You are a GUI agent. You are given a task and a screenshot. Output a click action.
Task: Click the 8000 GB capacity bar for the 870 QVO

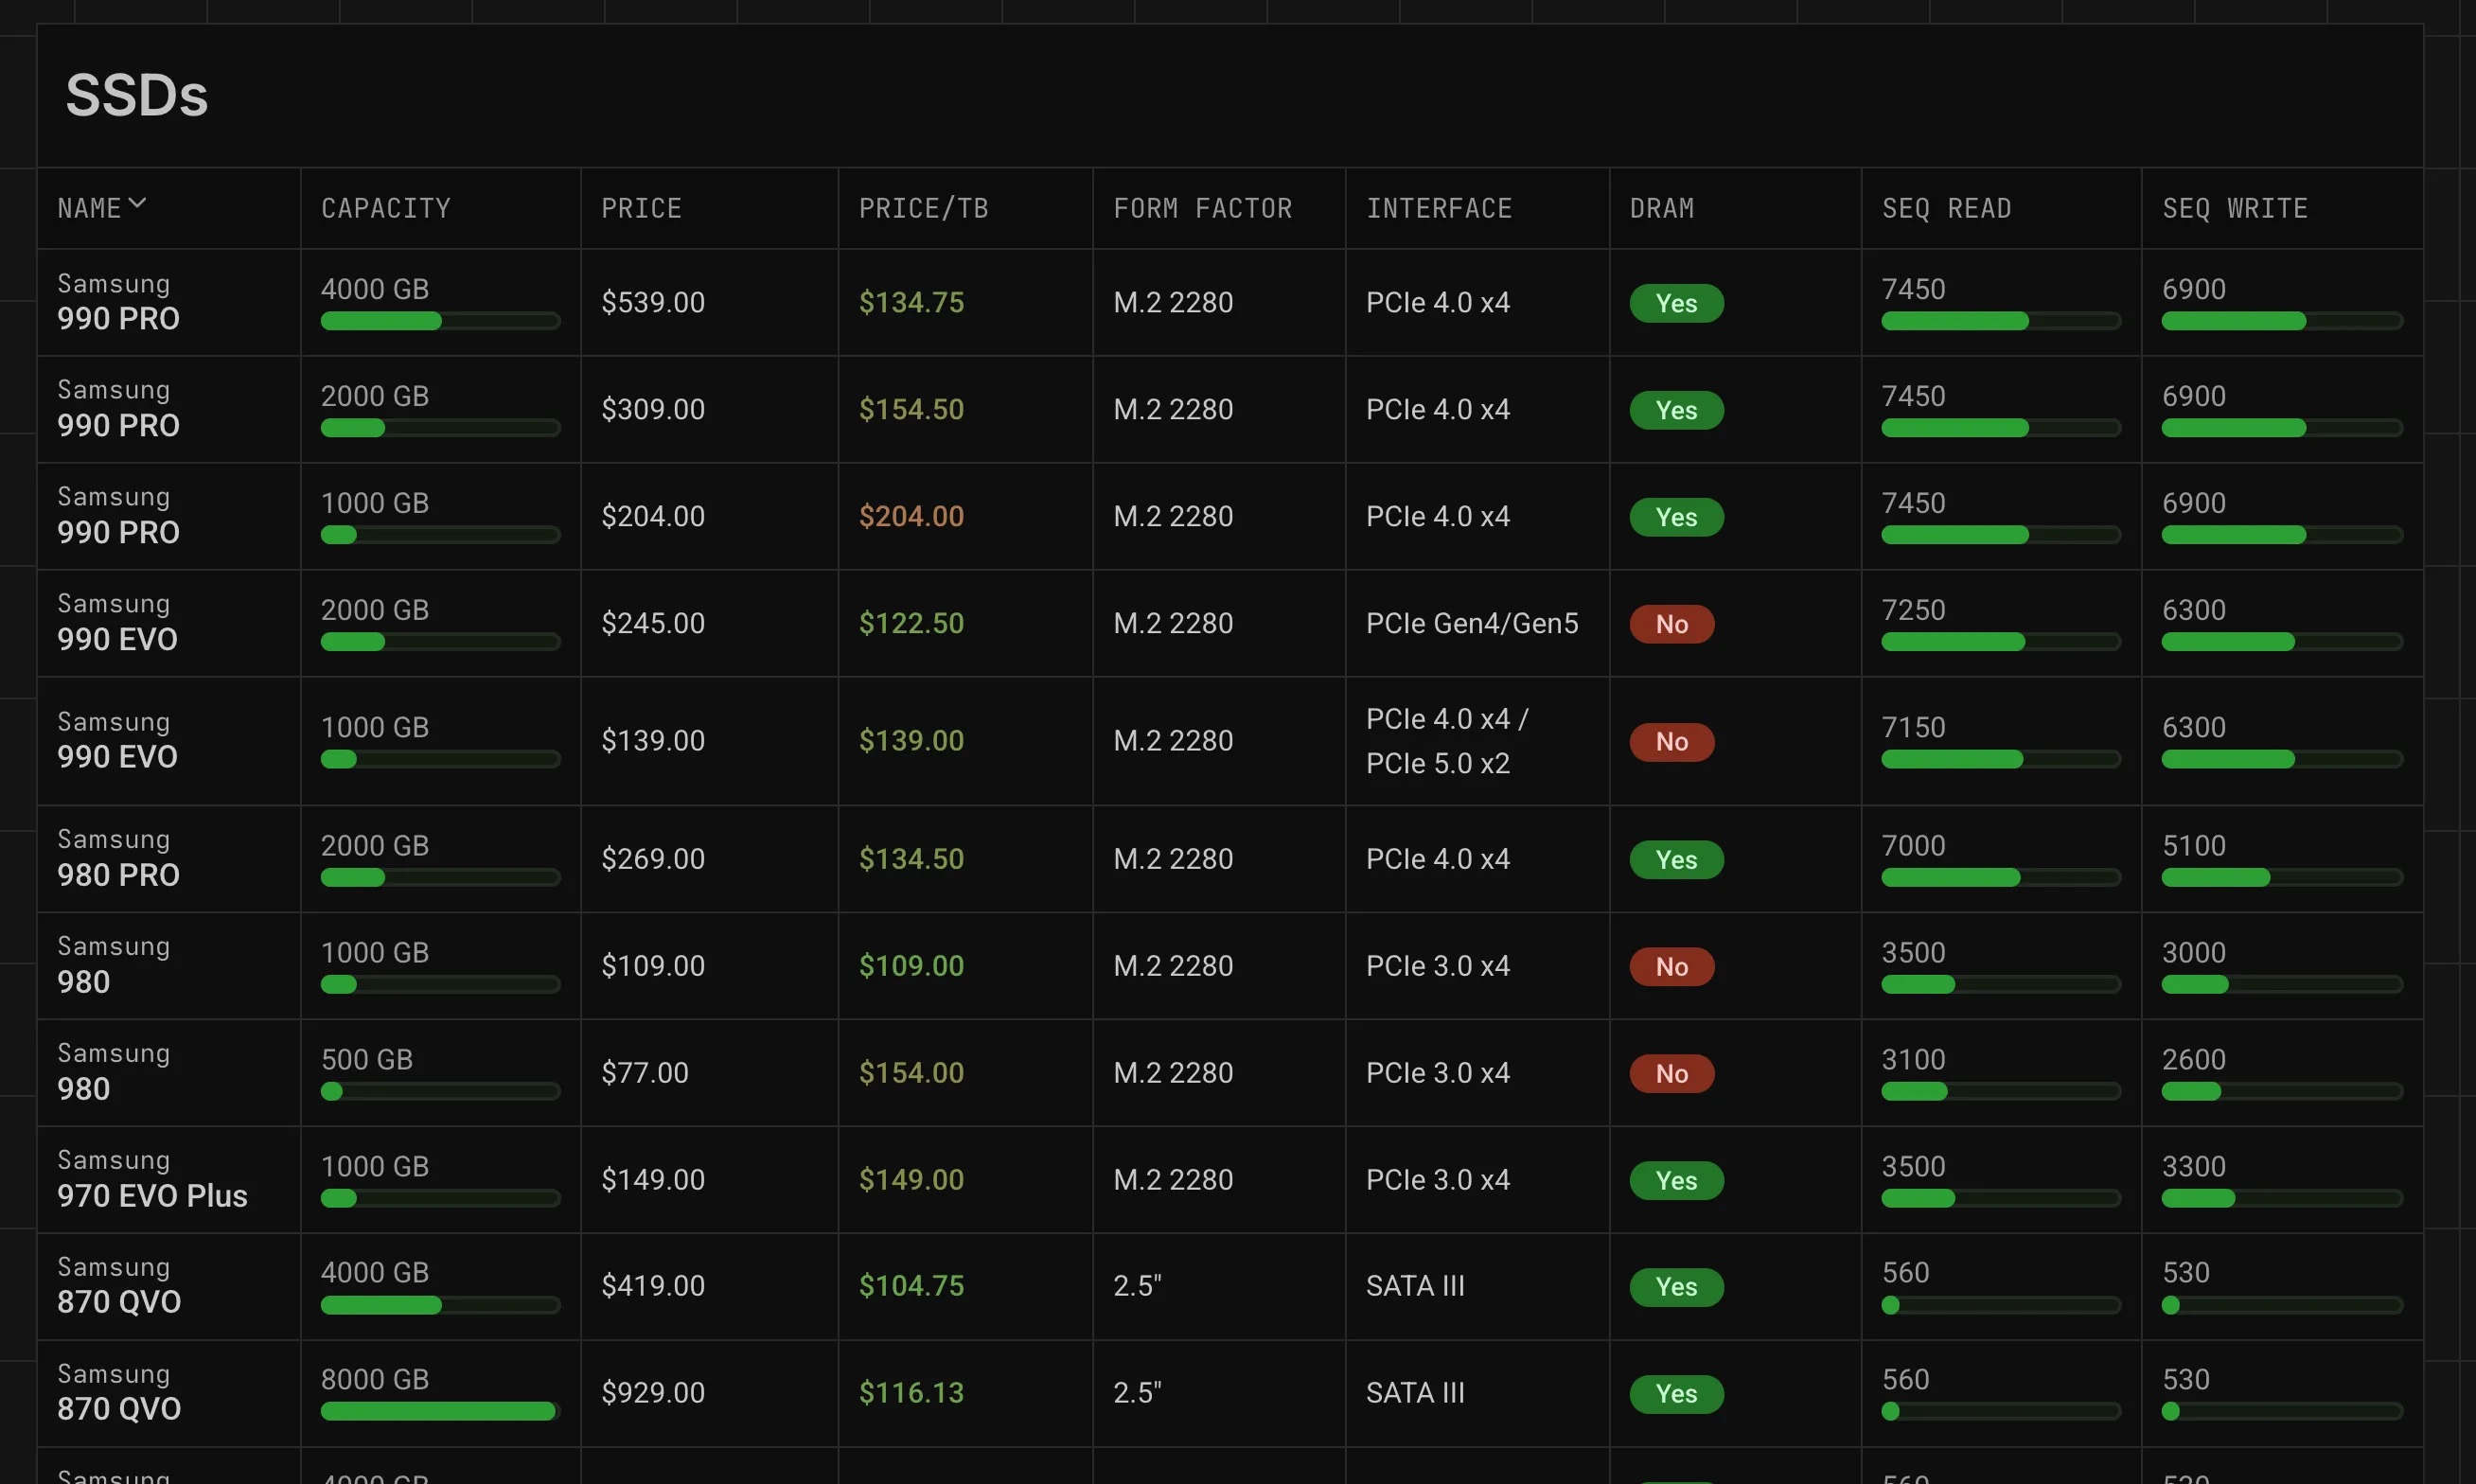[x=438, y=1411]
